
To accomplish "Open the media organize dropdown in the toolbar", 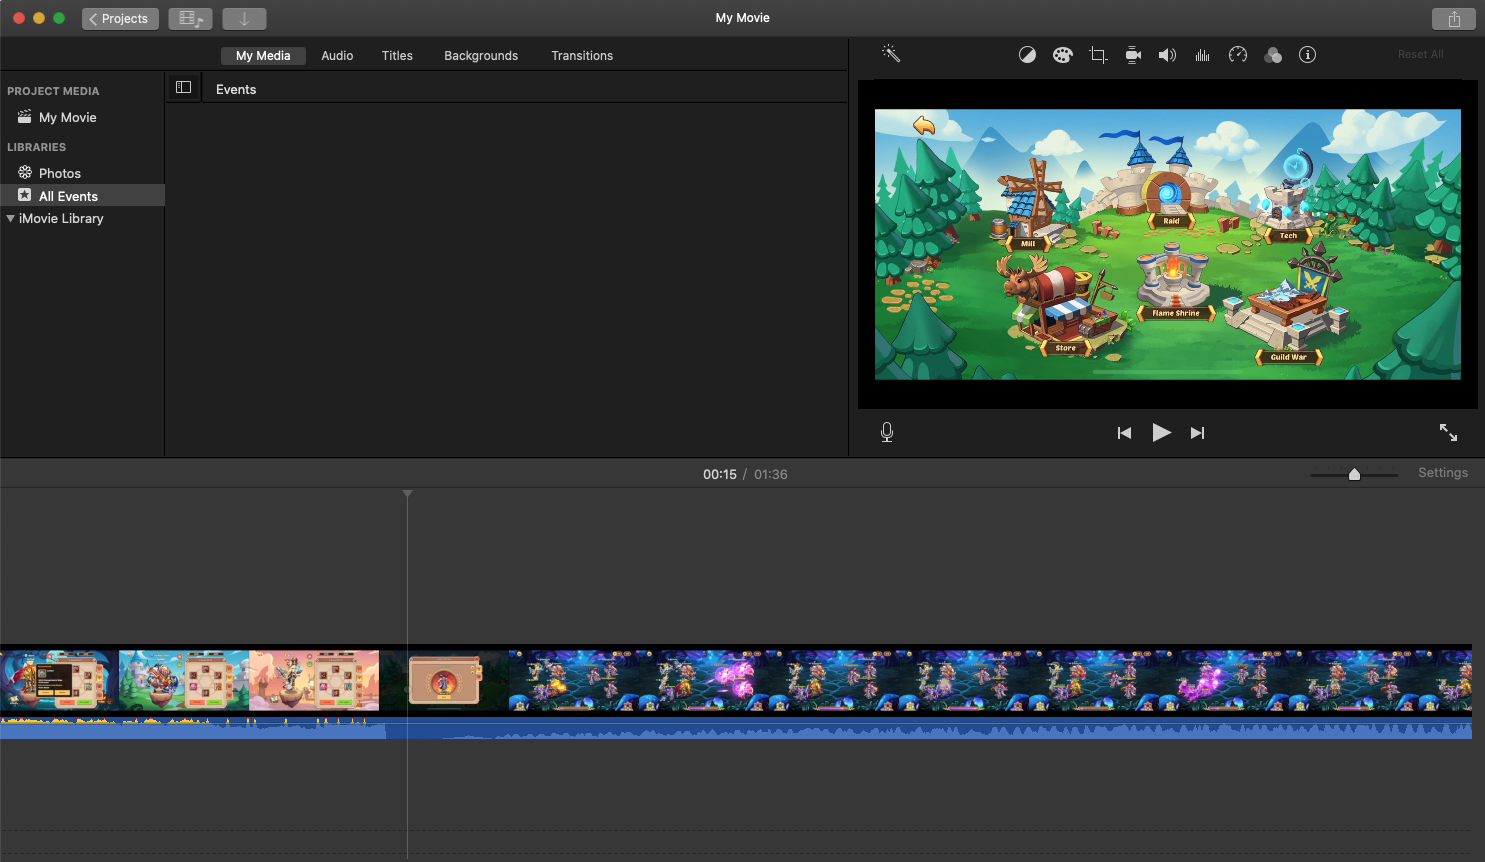I will 190,18.
